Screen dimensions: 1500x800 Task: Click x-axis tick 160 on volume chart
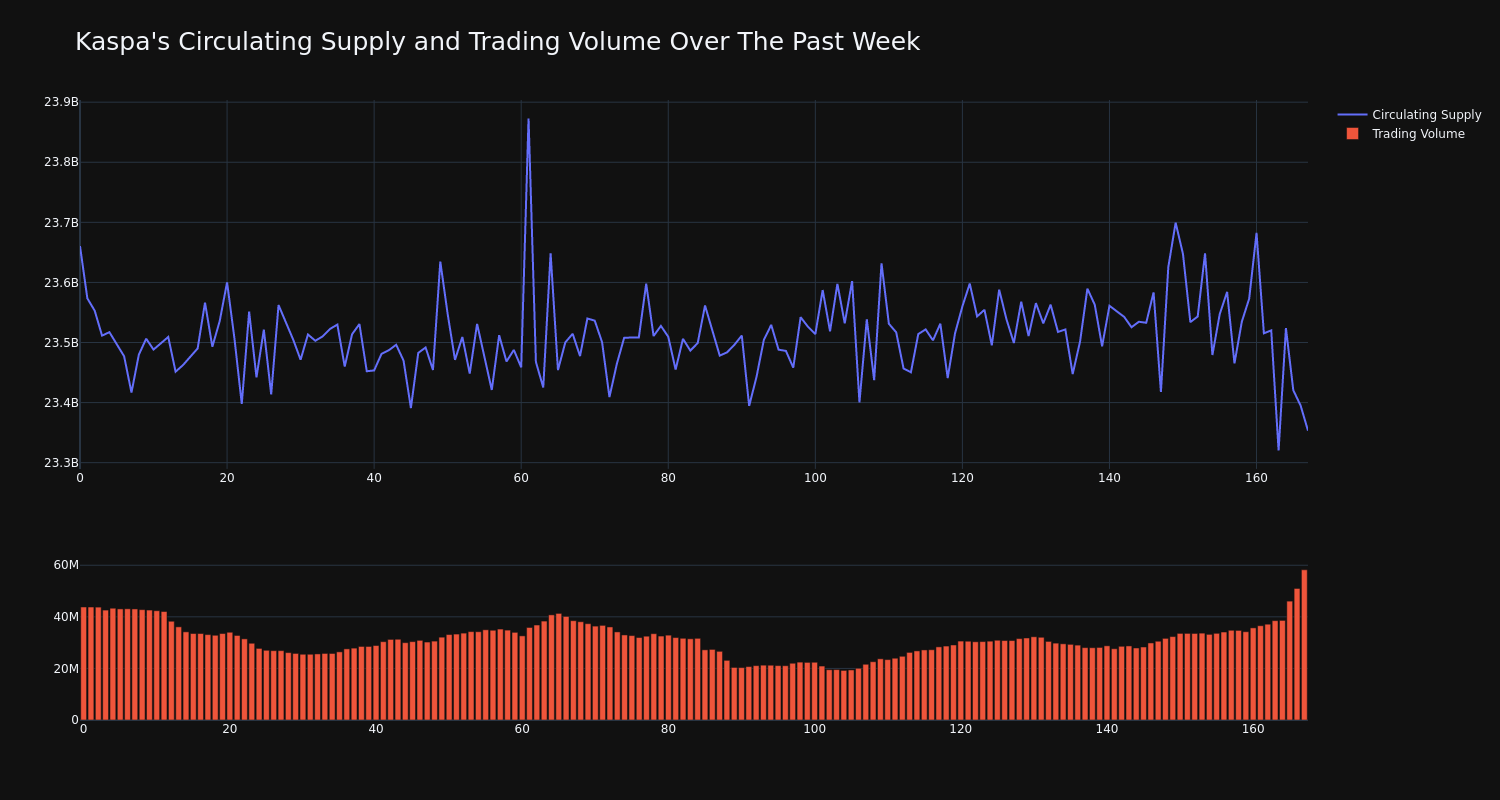(x=1253, y=729)
